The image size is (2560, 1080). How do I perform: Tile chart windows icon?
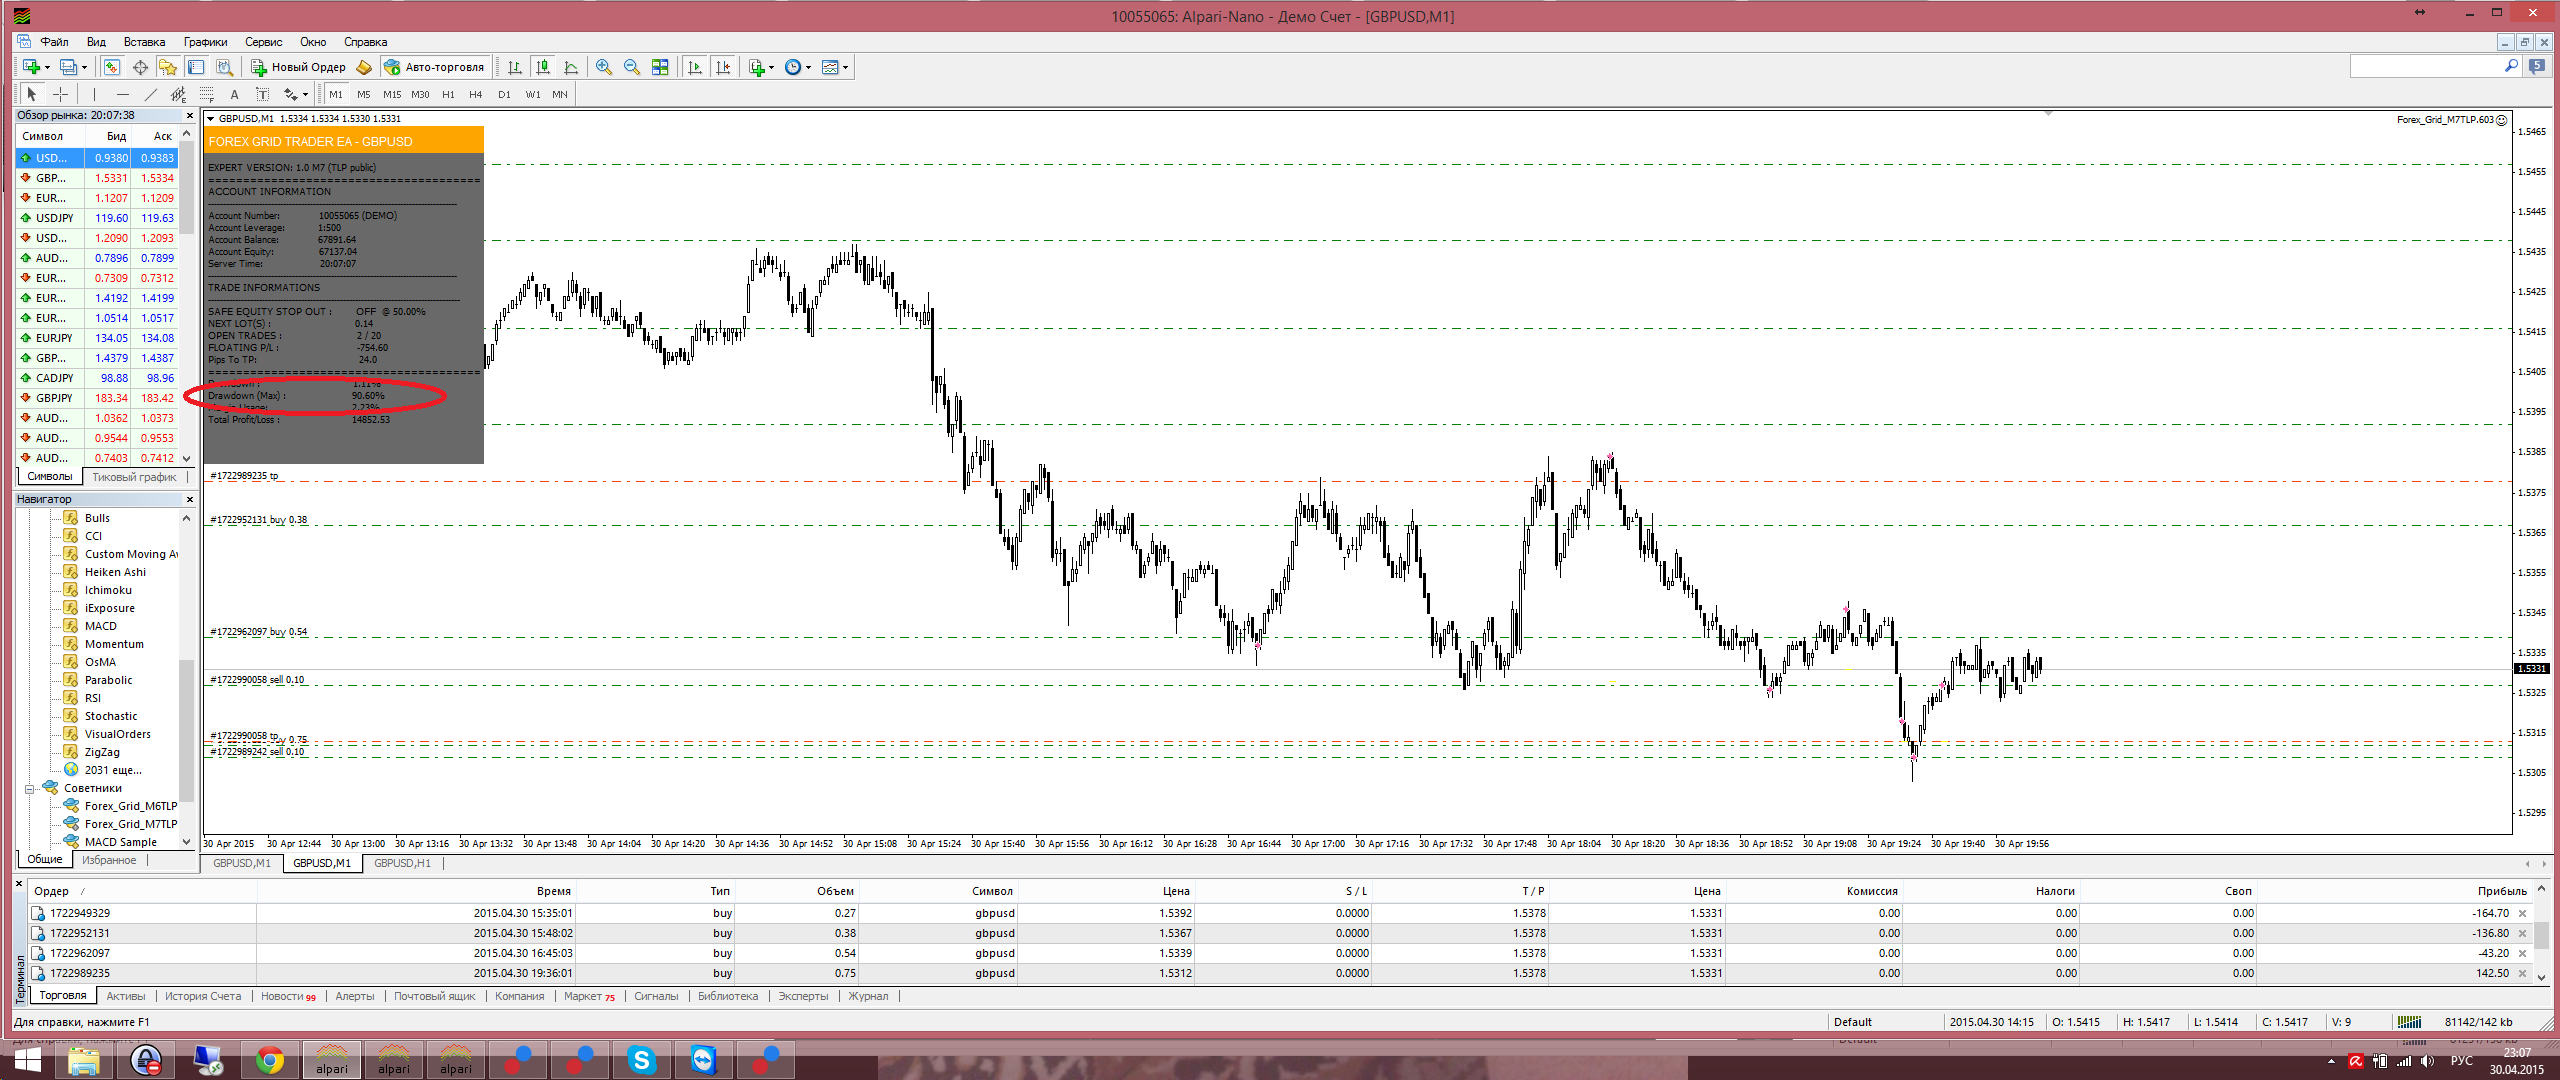(660, 67)
